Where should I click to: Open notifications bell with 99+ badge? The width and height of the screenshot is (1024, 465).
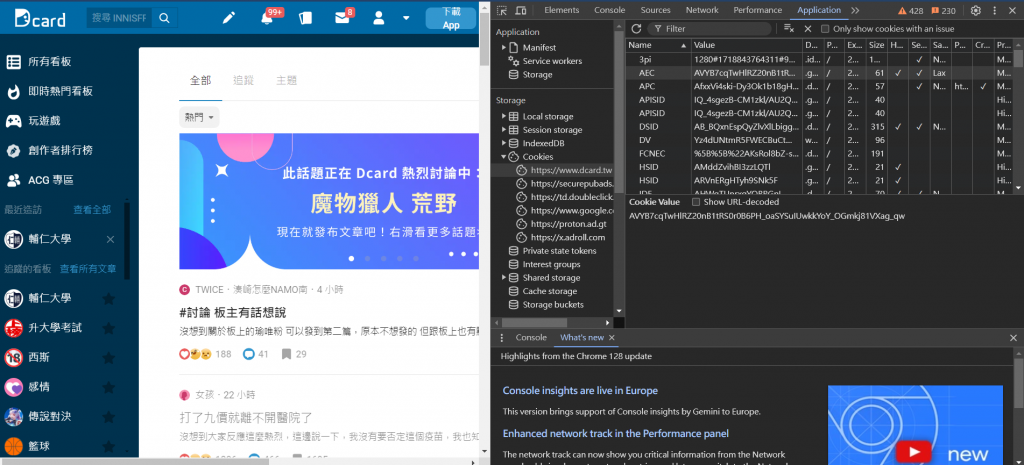[266, 18]
